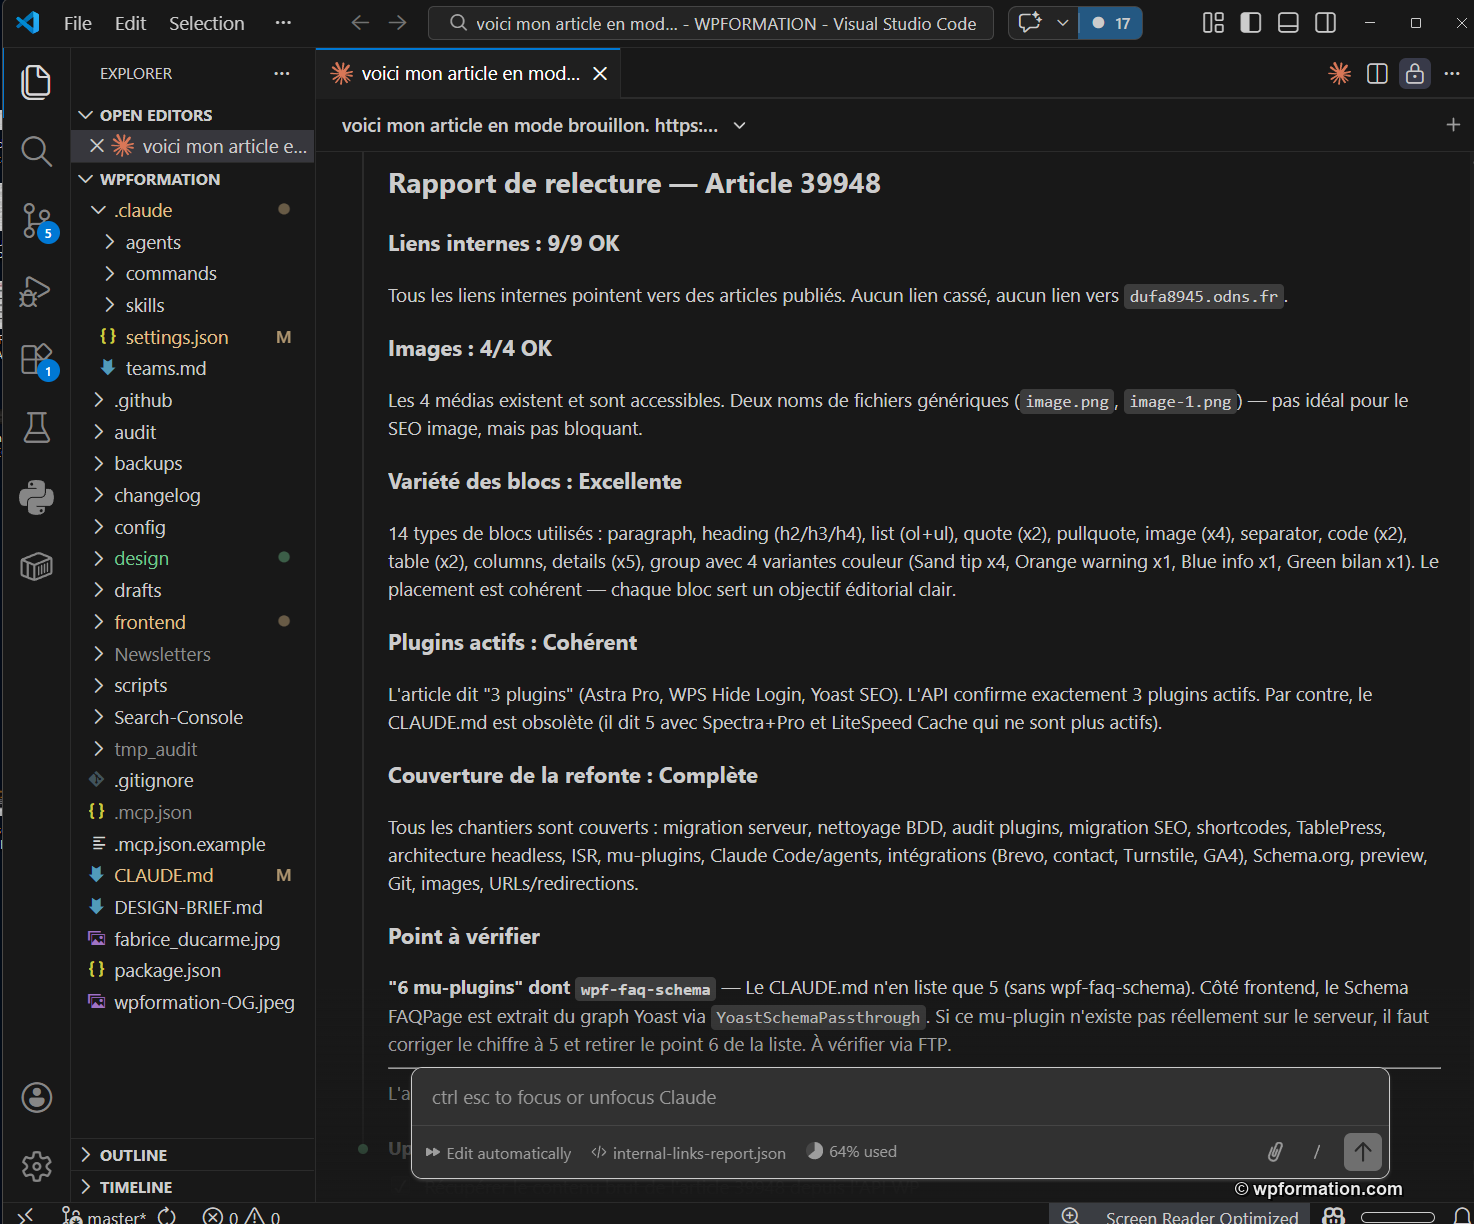Open the Search view

pyautogui.click(x=36, y=151)
